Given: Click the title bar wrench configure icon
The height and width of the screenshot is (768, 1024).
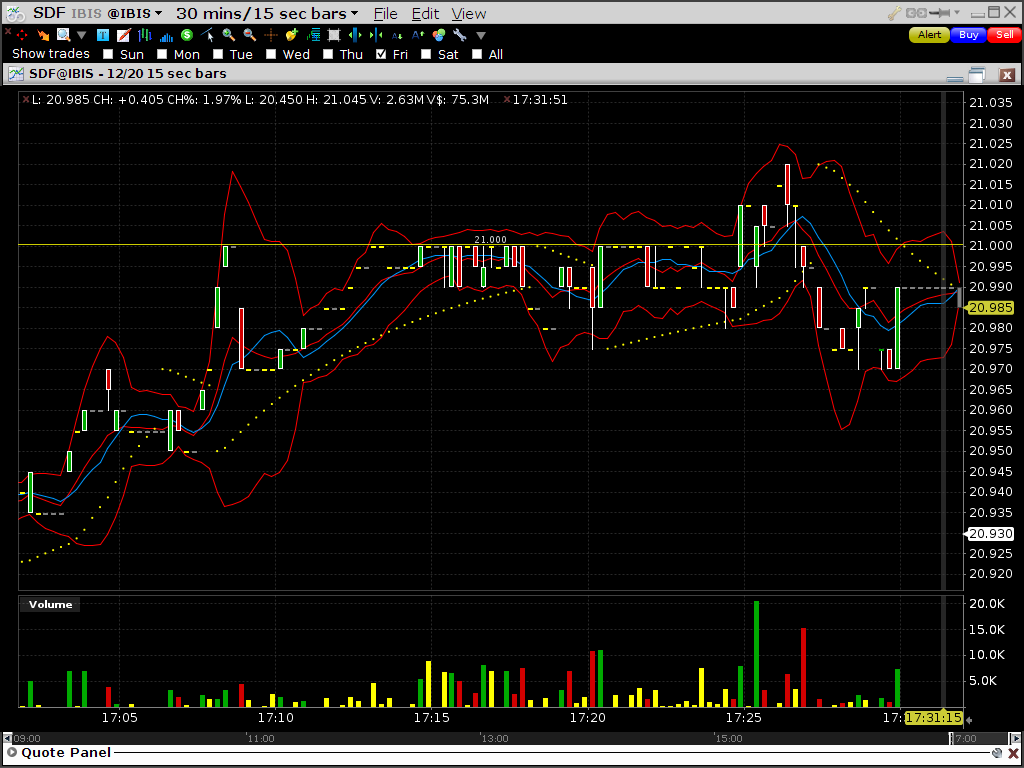Looking at the screenshot, I should click(x=895, y=13).
